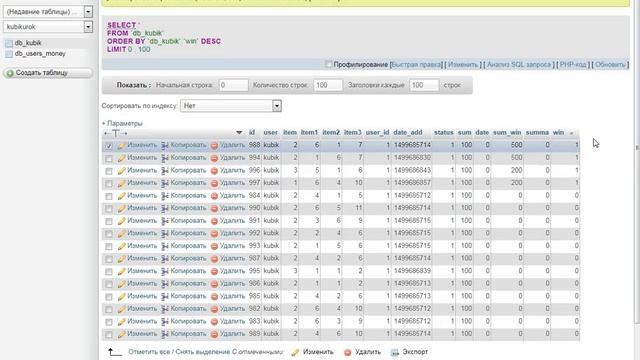Sort by the sum_win column header
This screenshot has width=640, height=360.
pos(507,133)
